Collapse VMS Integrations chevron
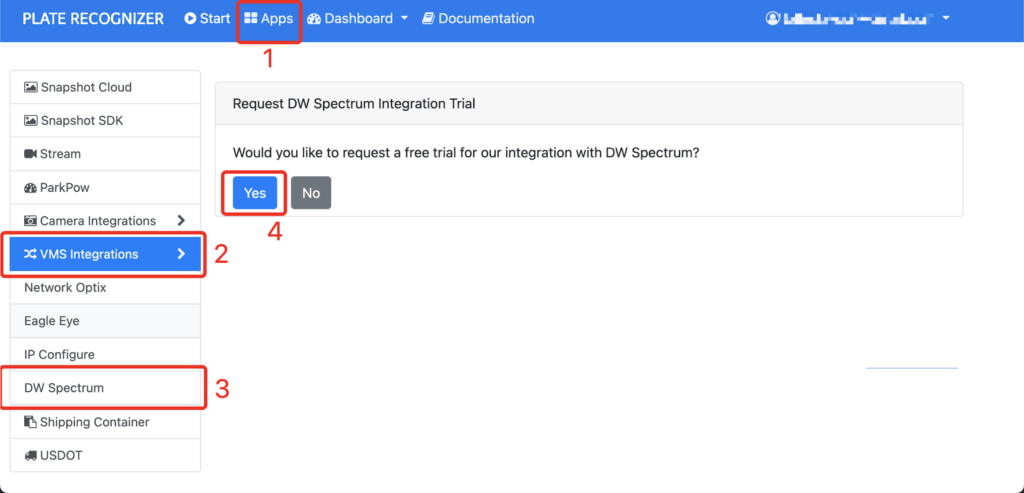 point(182,254)
